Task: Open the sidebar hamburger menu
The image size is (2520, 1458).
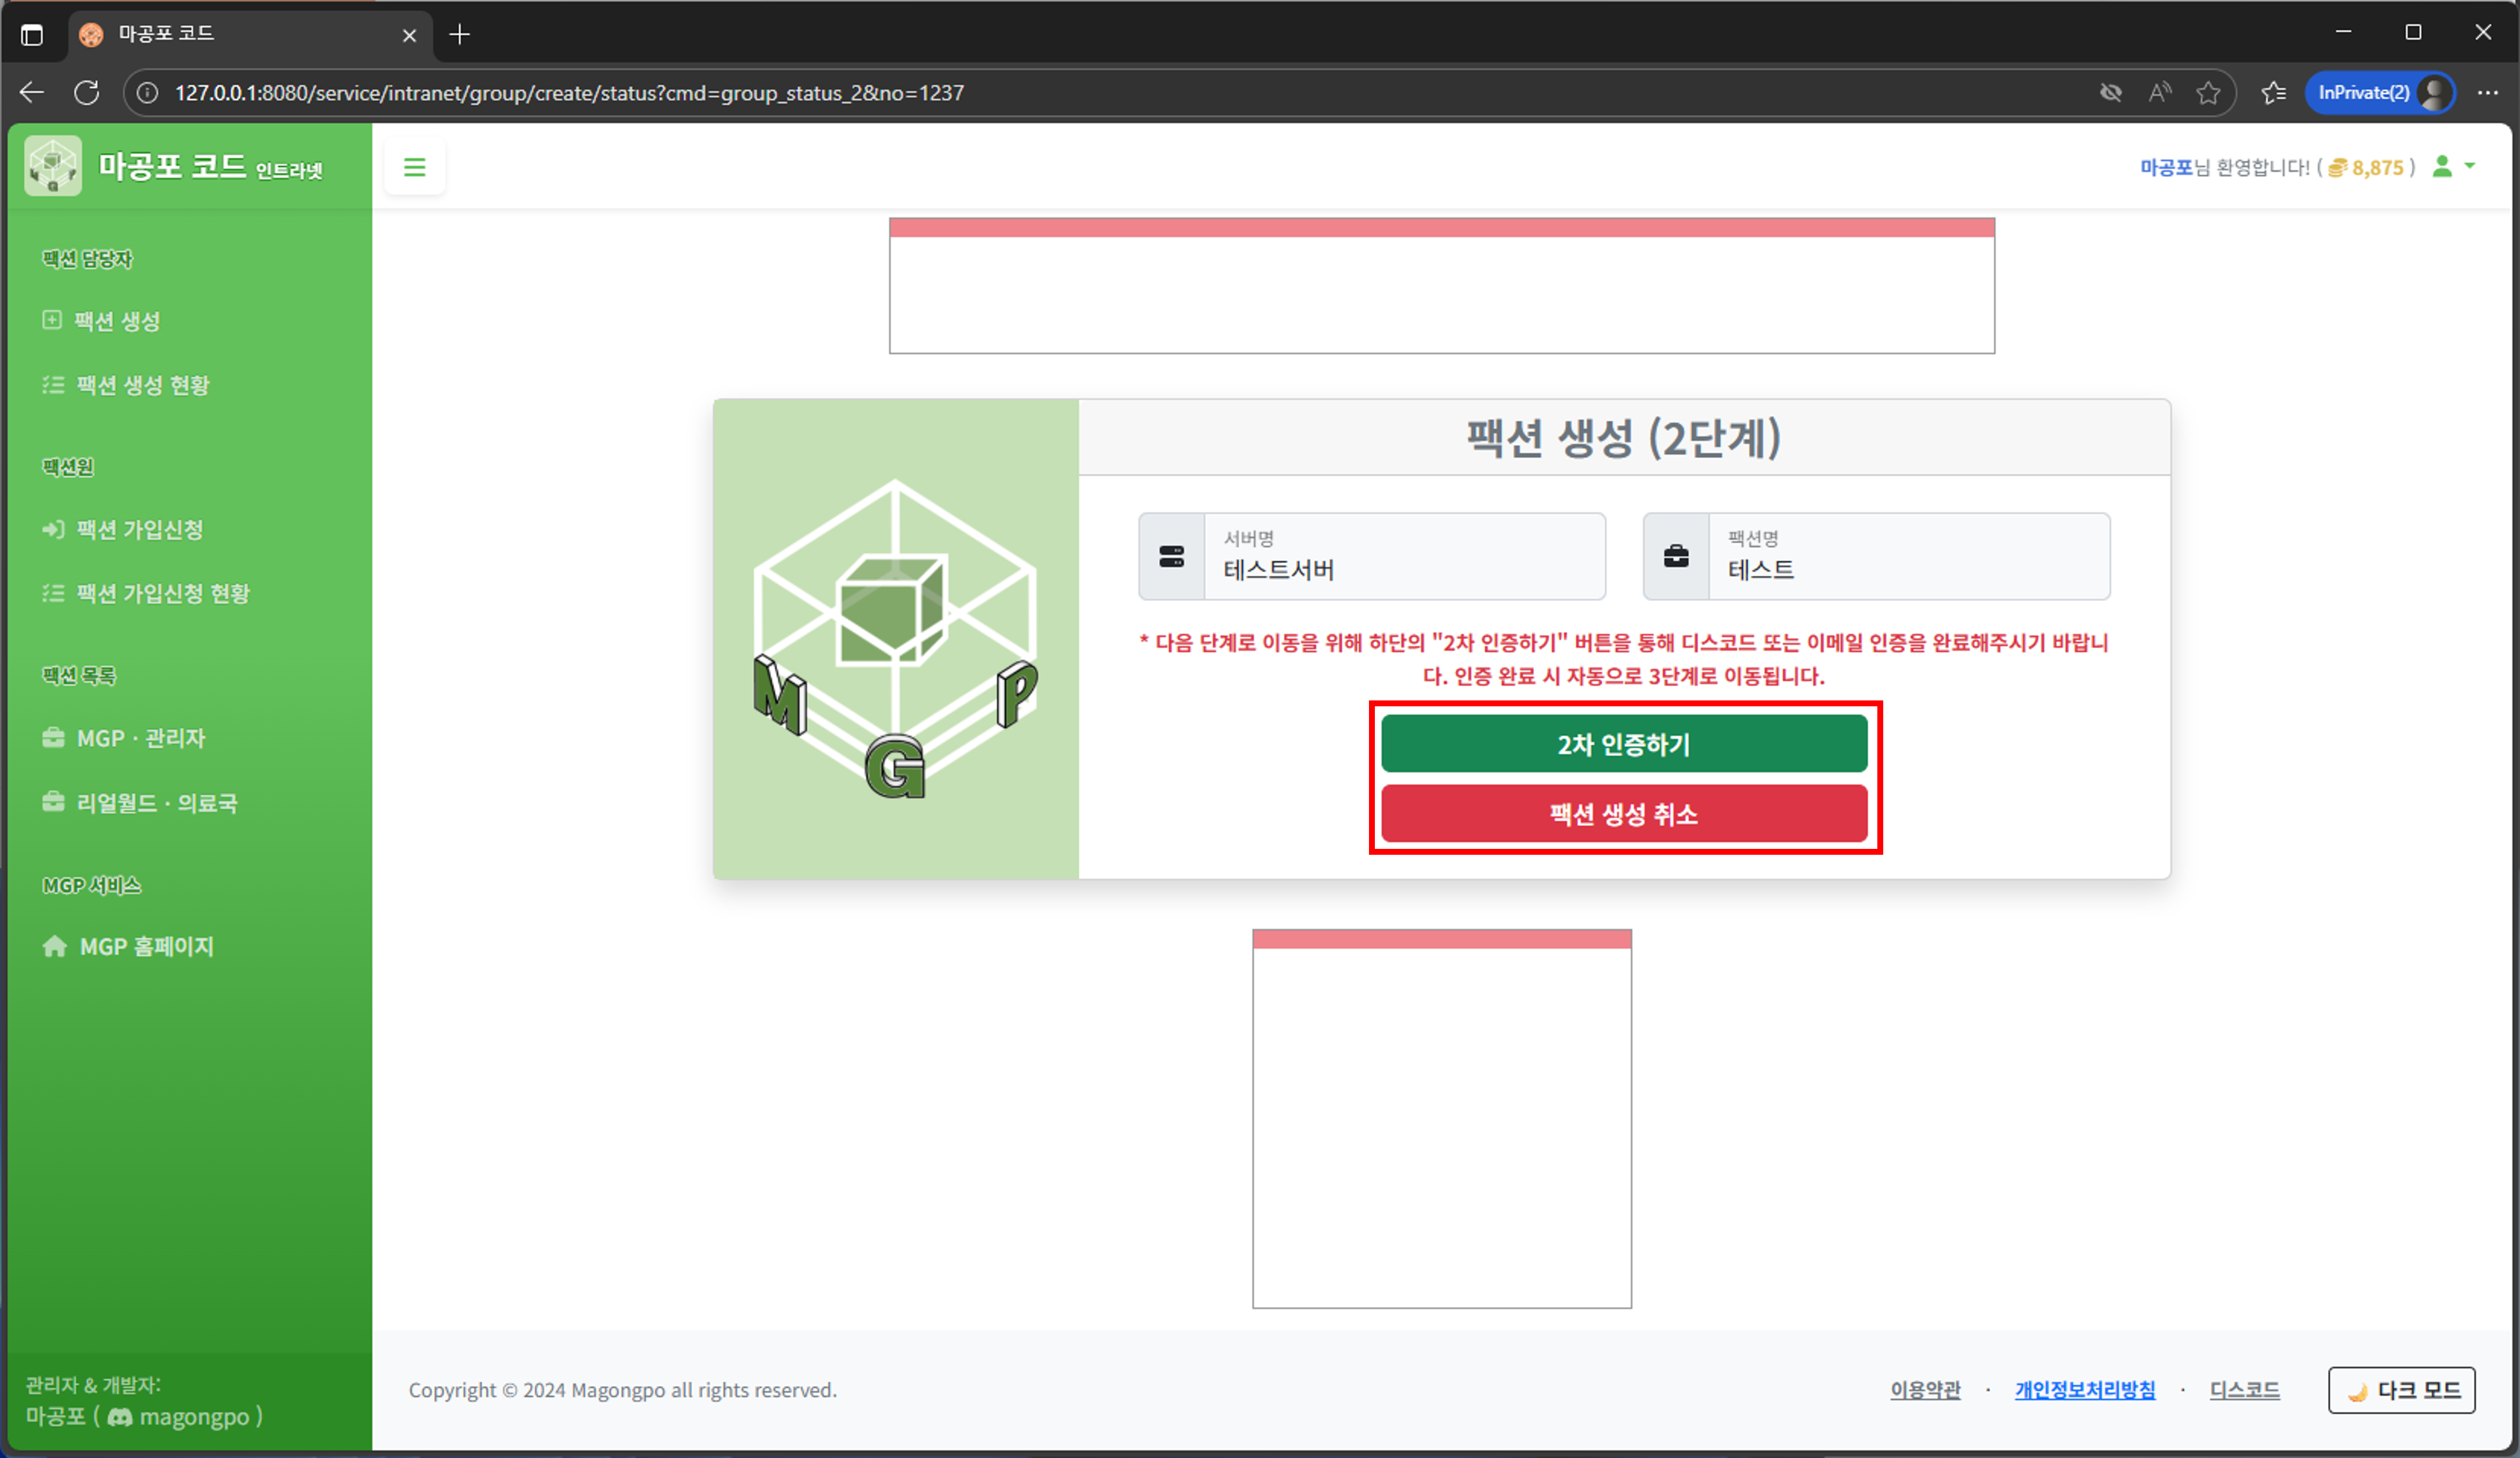Action: (x=414, y=167)
